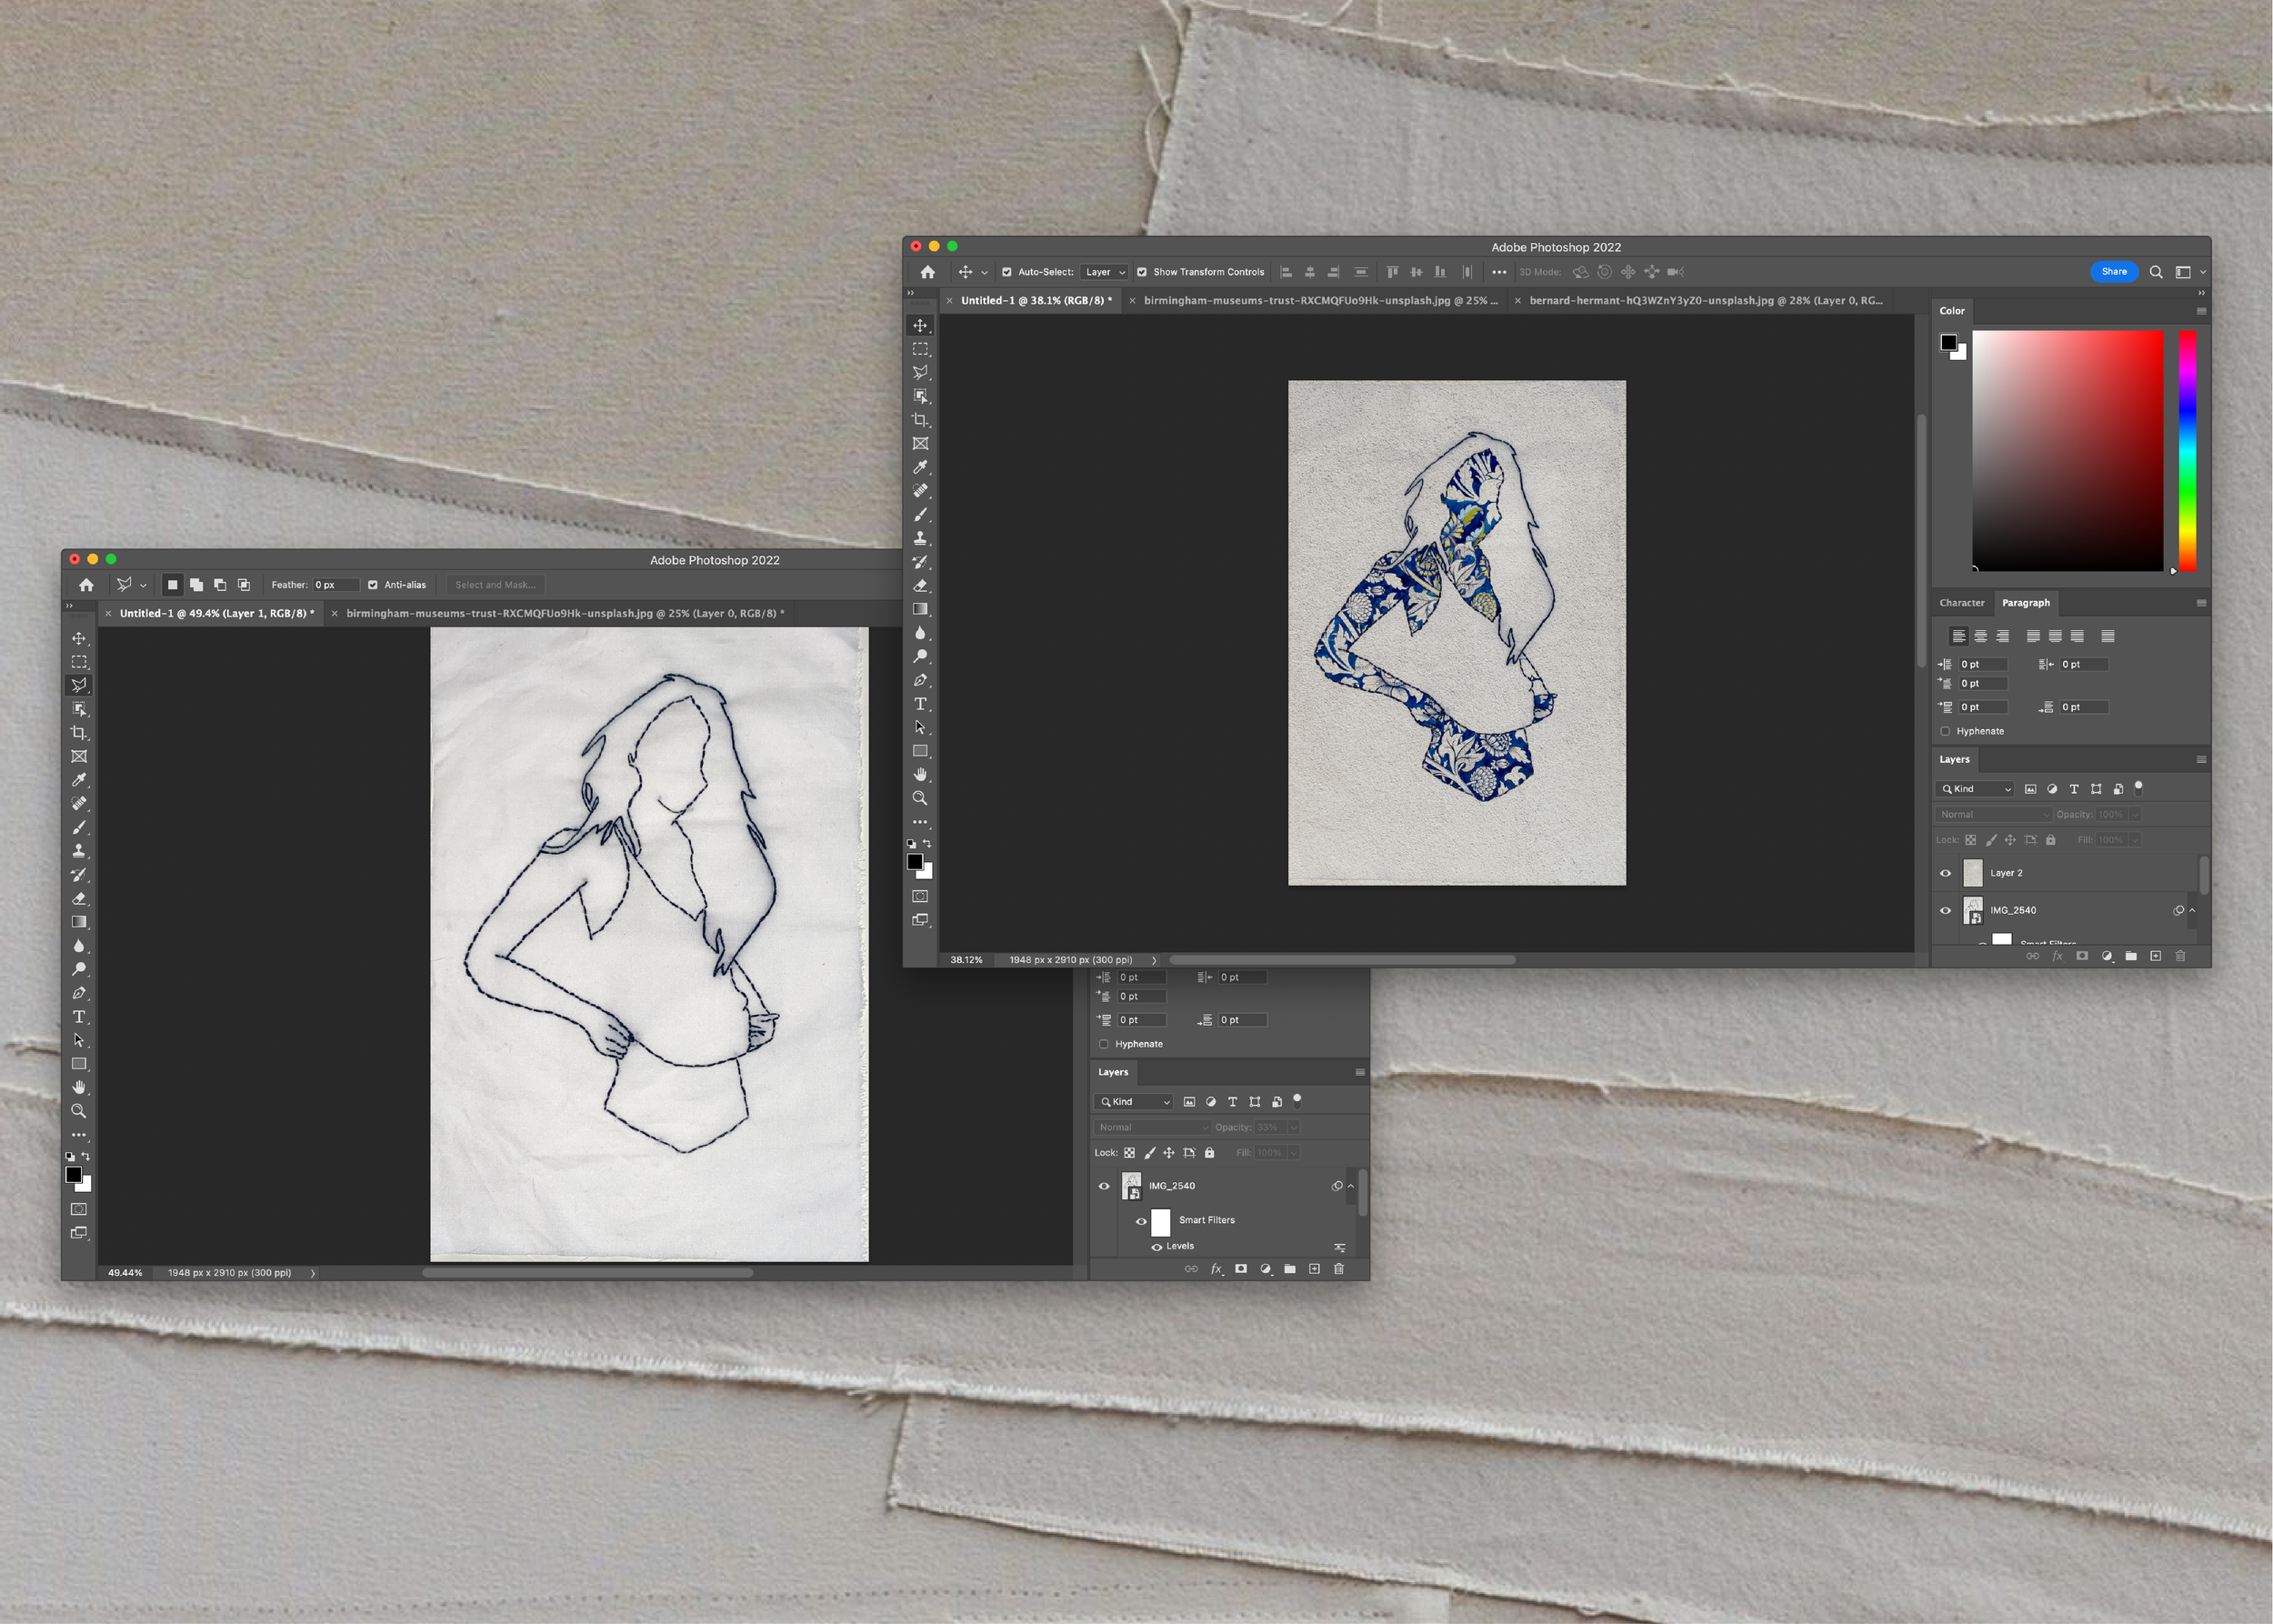Select the Zoom tool in the front window
Viewport: 2273px width, 1624px height.
coord(920,798)
